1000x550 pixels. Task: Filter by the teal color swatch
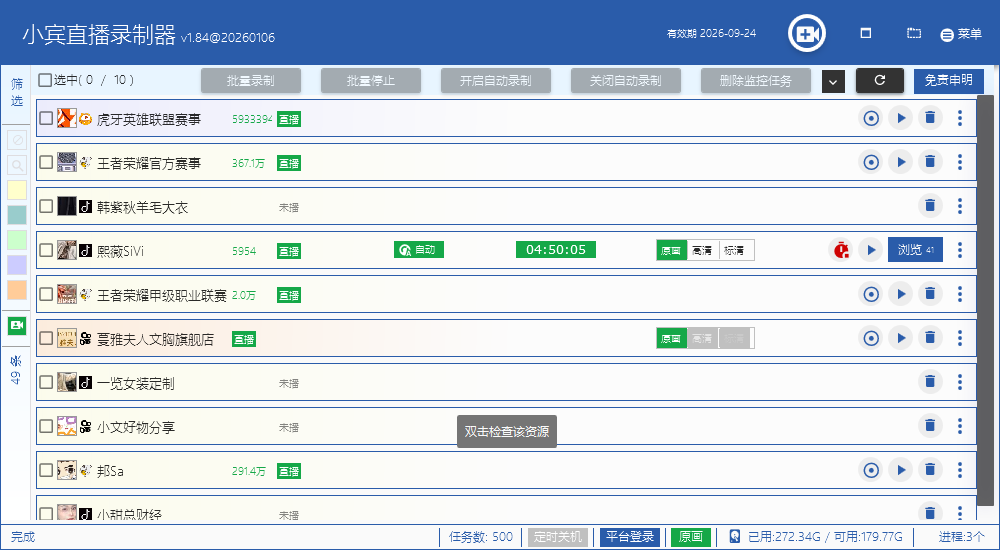click(17, 215)
